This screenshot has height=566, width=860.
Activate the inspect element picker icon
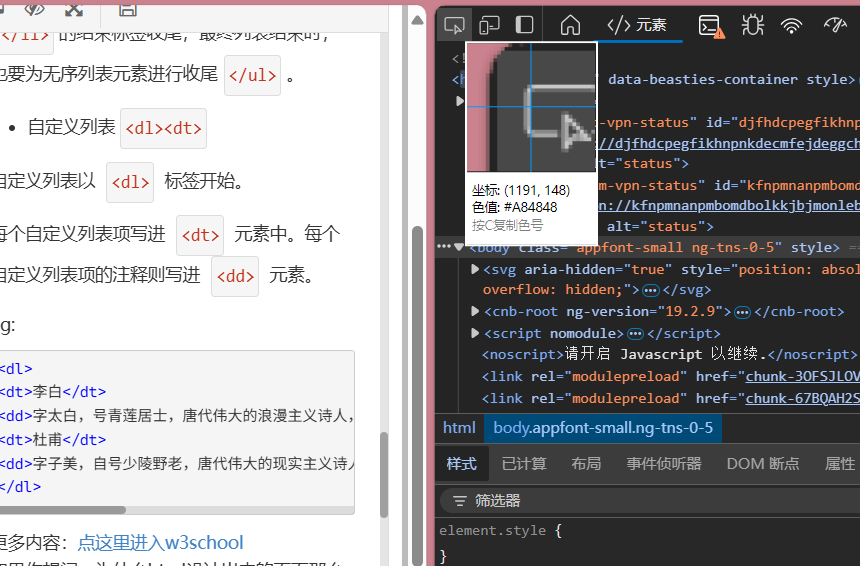click(x=454, y=25)
